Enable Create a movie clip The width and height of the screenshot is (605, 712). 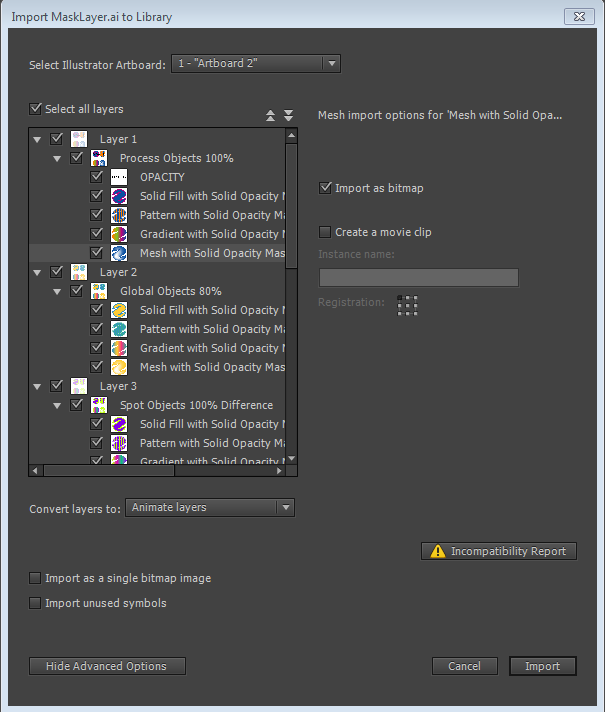click(325, 232)
